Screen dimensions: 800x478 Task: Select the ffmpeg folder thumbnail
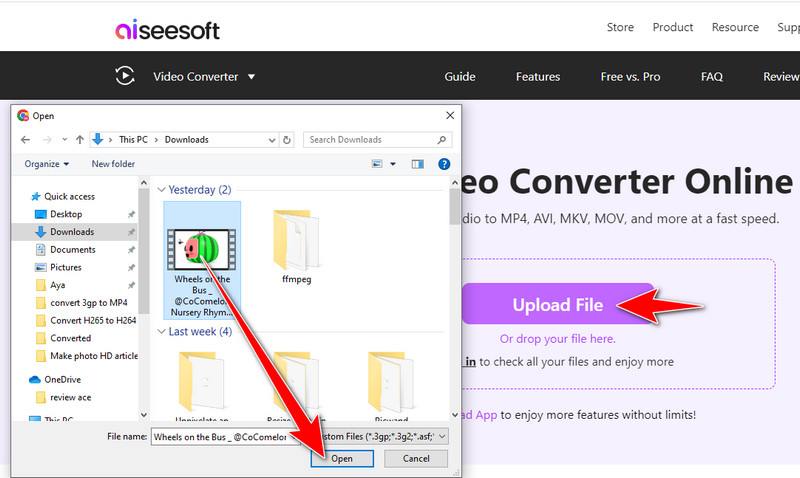(x=296, y=240)
